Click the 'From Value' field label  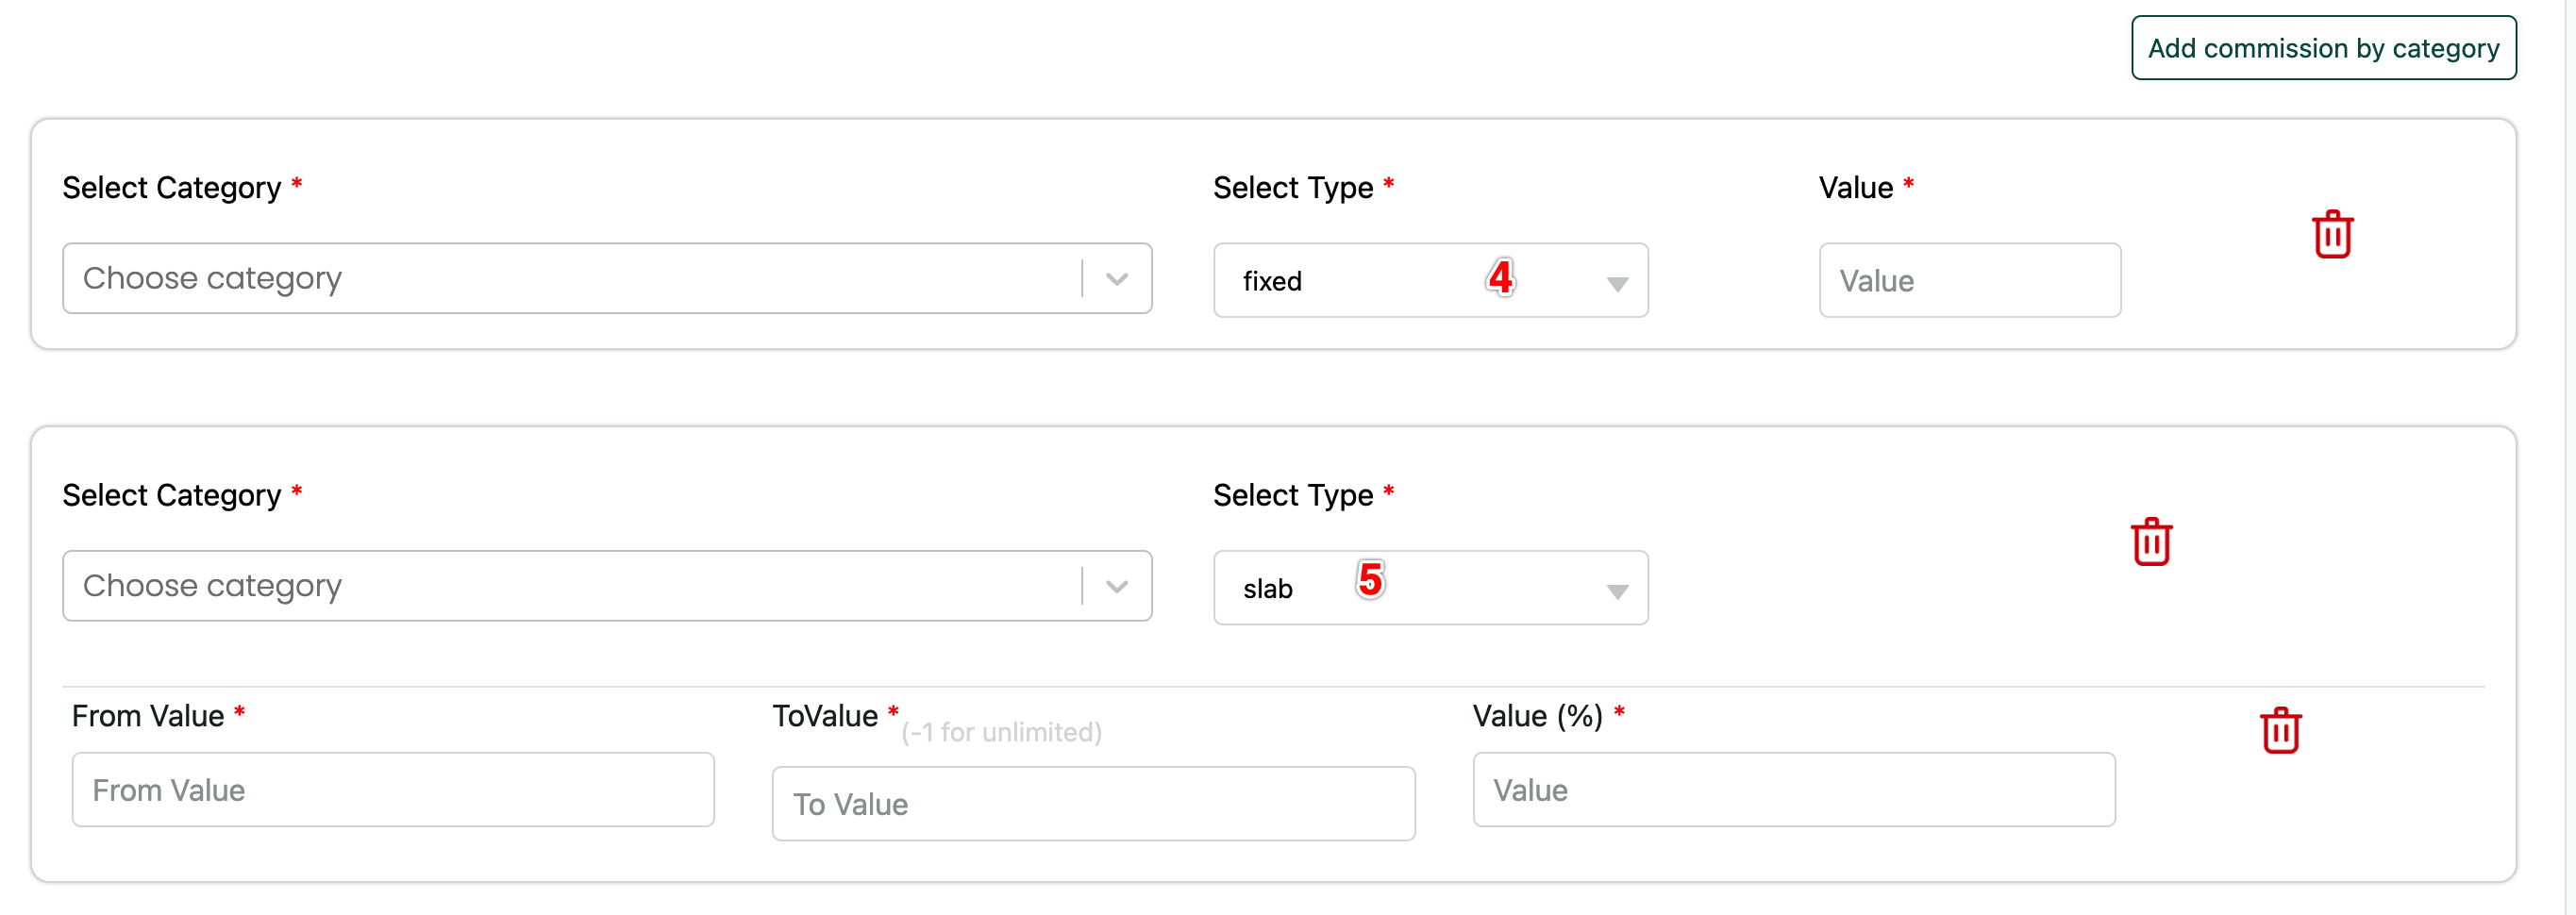point(148,716)
